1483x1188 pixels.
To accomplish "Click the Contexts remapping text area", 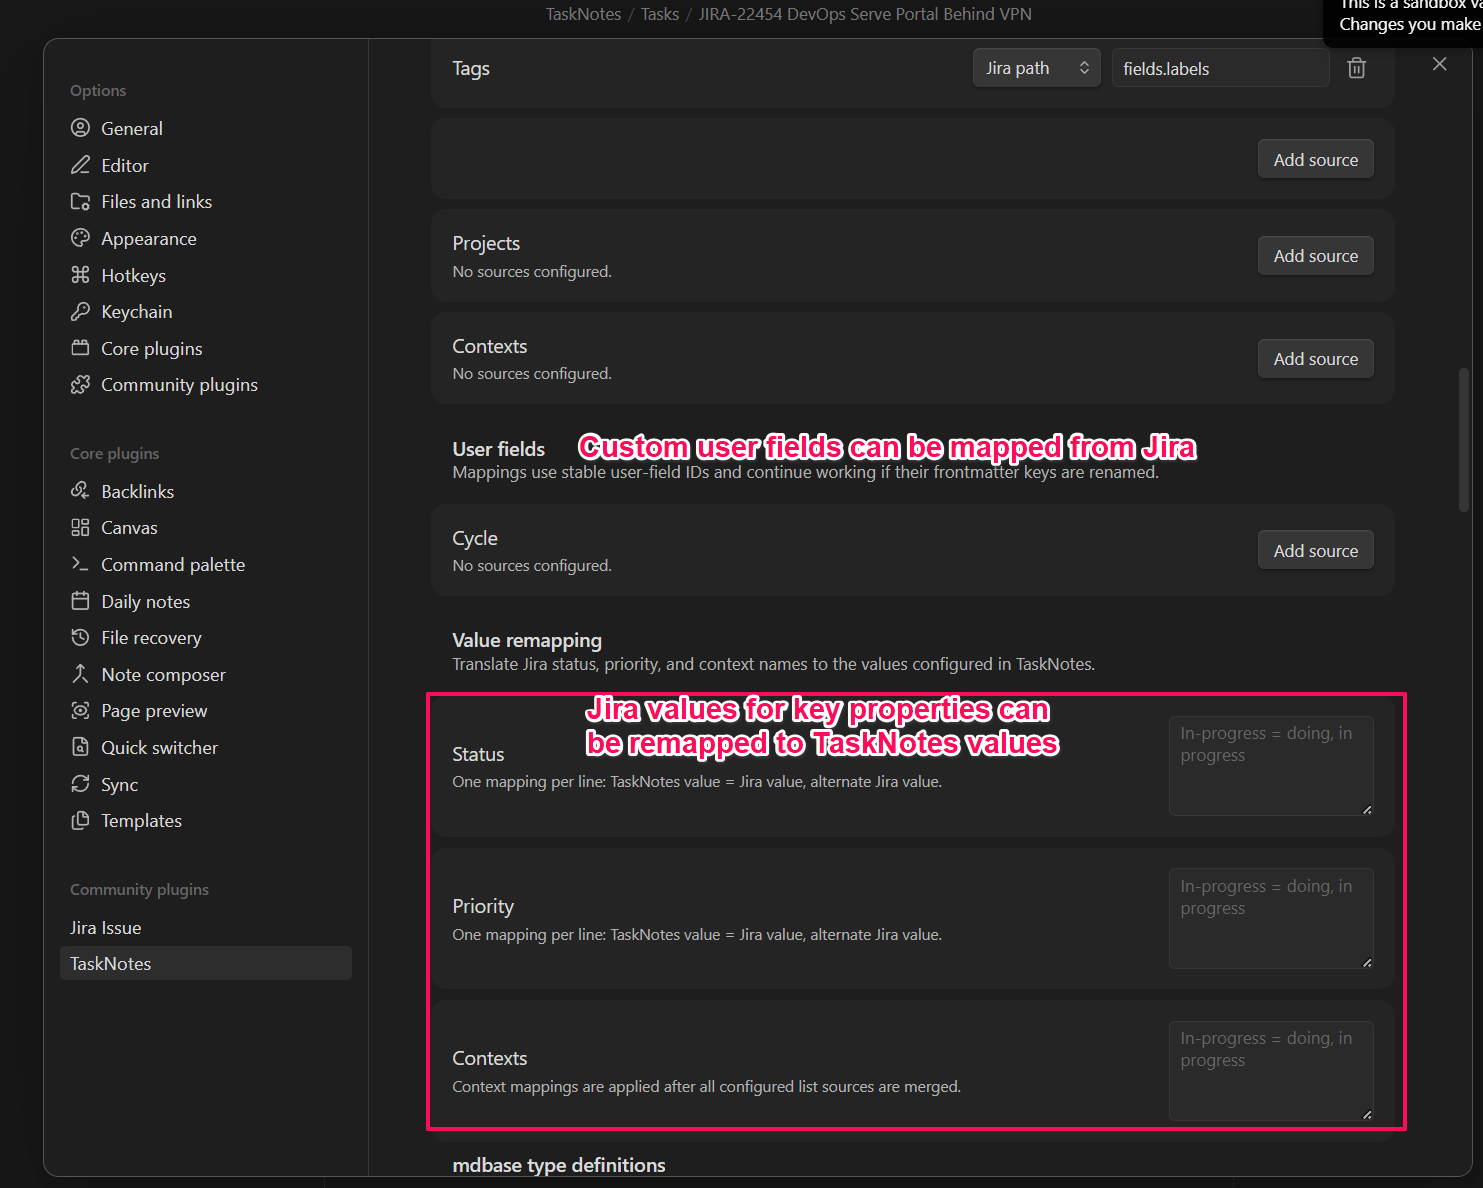I will click(x=1271, y=1071).
